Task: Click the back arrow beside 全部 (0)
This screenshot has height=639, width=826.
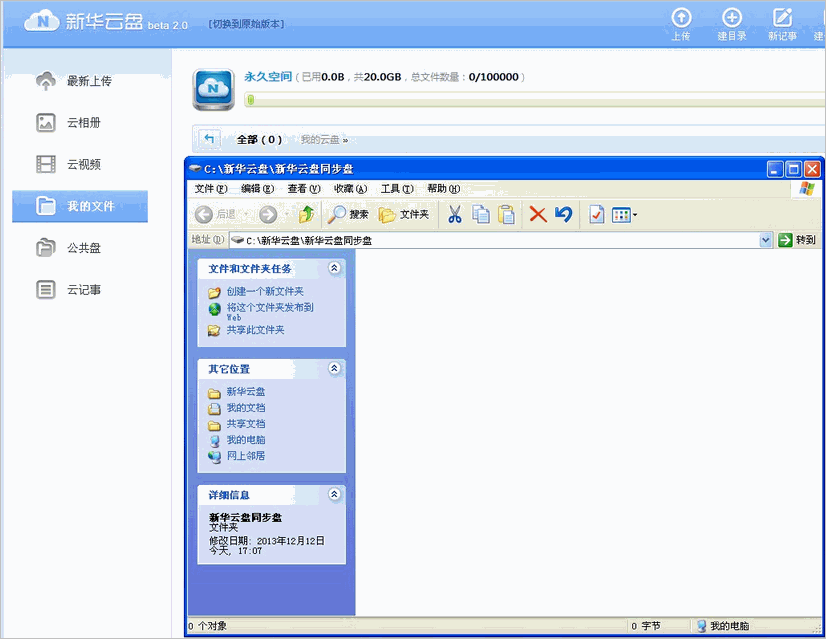Action: [x=209, y=139]
